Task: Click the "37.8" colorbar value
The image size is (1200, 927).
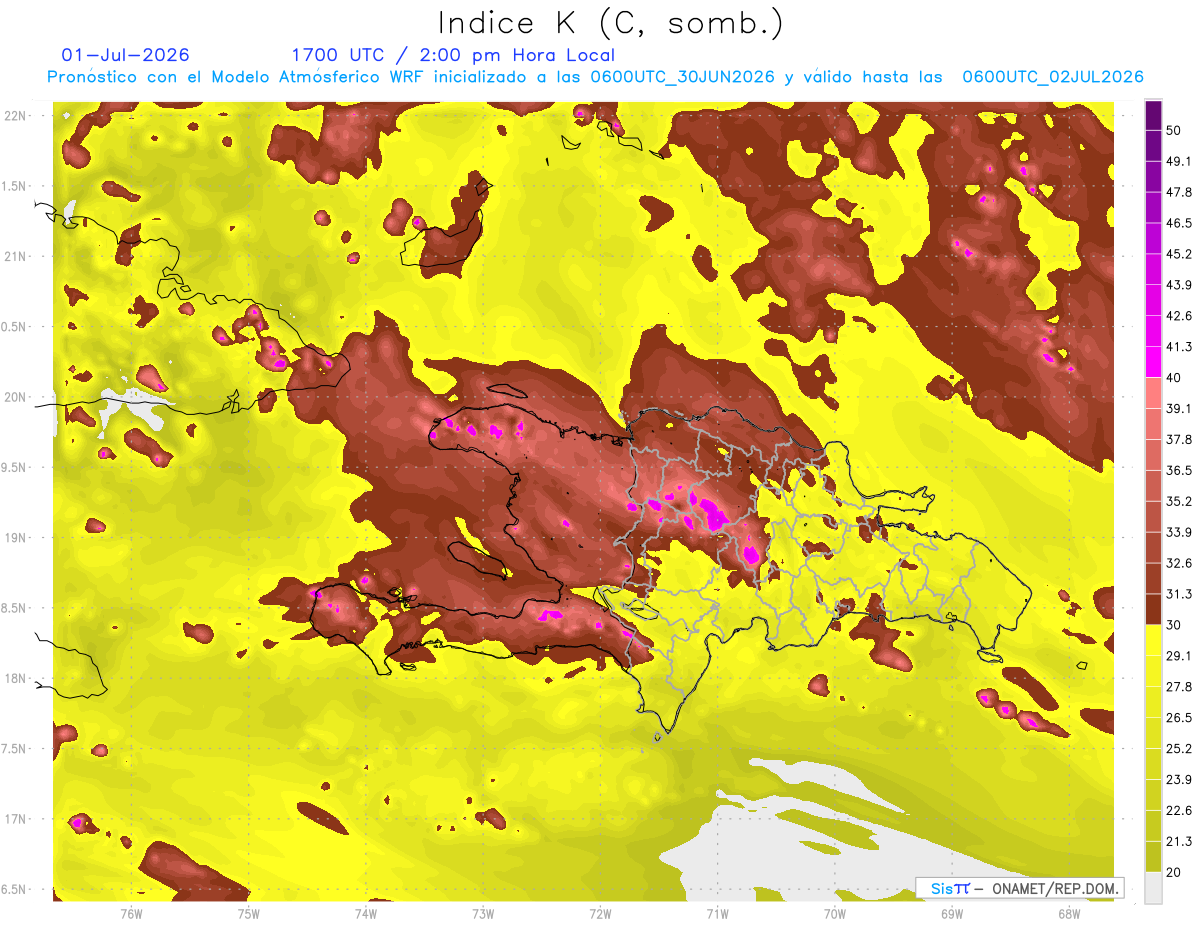Action: click(x=1179, y=440)
